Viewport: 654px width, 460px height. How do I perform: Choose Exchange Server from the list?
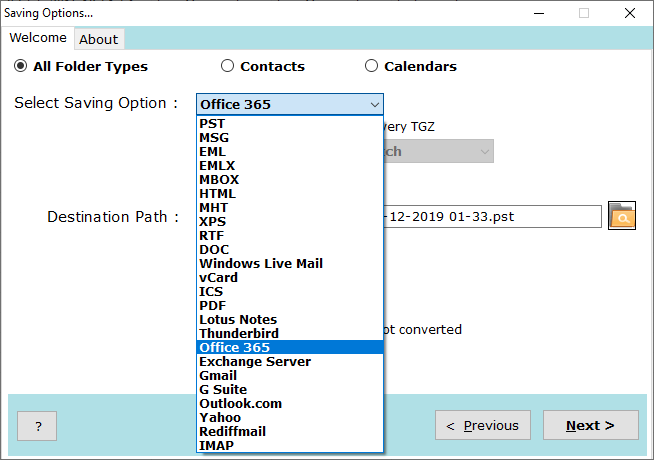coord(290,362)
